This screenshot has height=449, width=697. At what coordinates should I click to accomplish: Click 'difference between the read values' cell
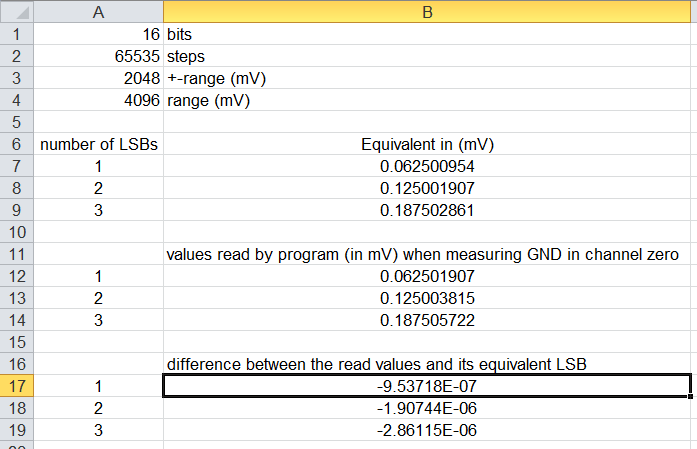[427, 364]
